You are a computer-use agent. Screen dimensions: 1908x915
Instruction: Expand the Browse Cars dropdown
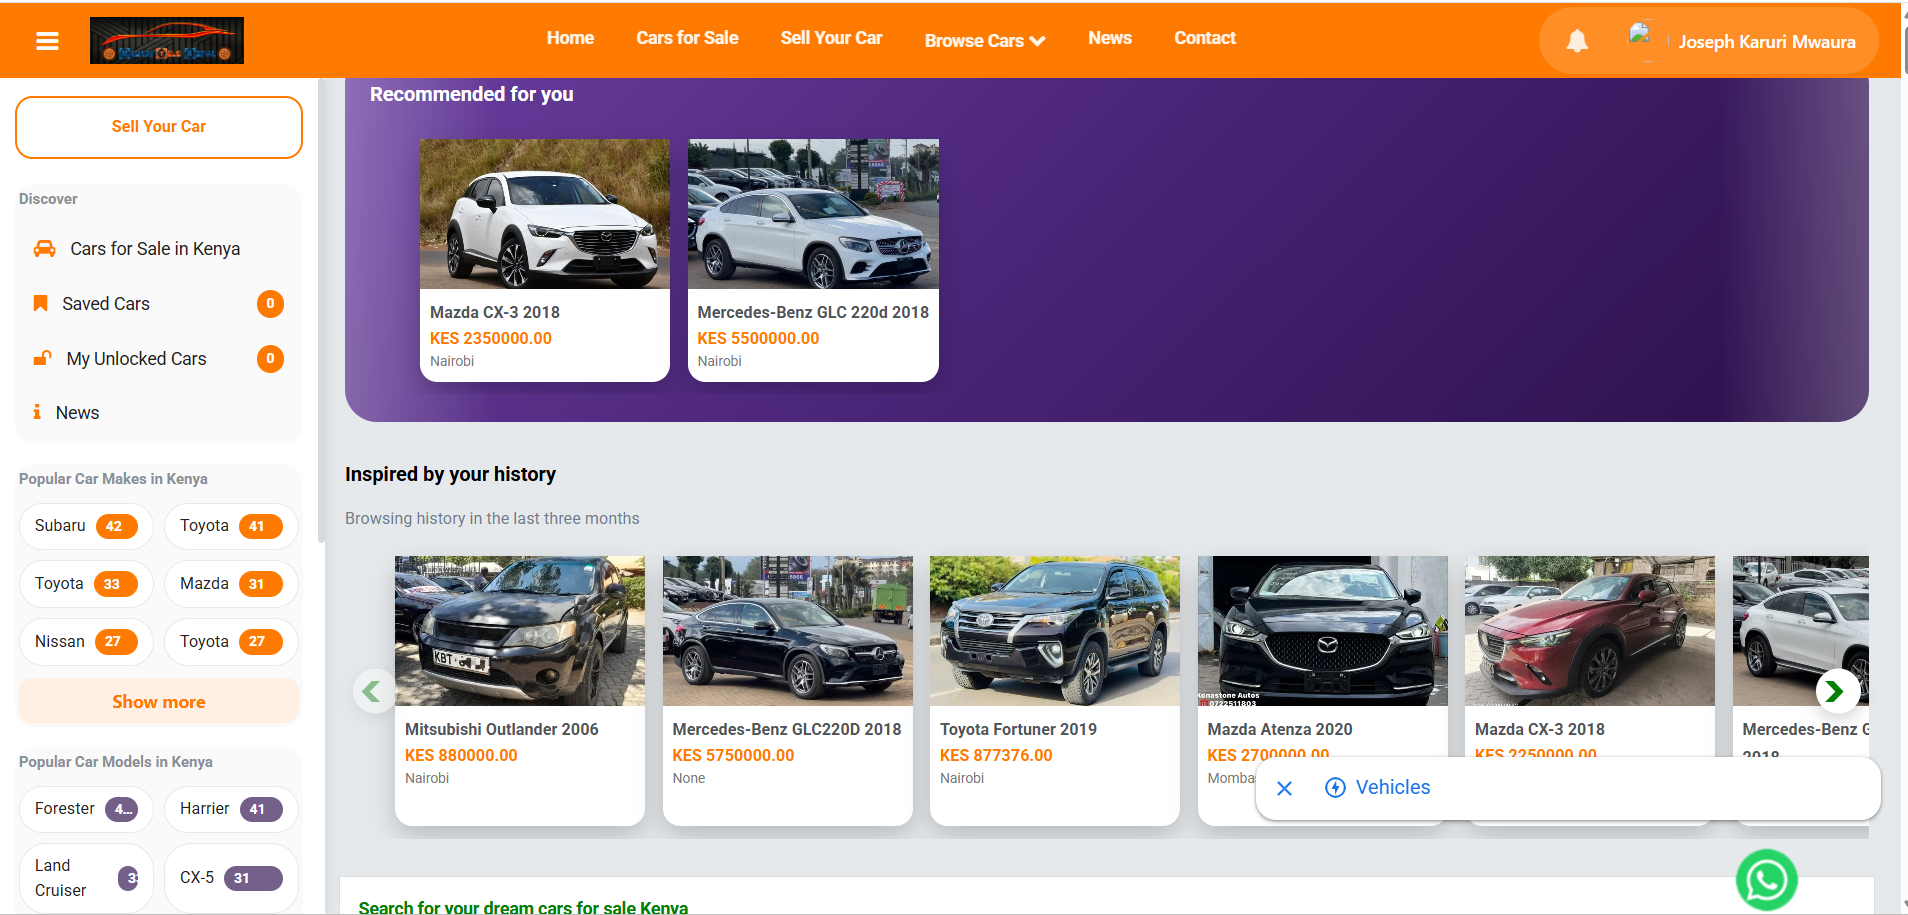pyautogui.click(x=985, y=41)
